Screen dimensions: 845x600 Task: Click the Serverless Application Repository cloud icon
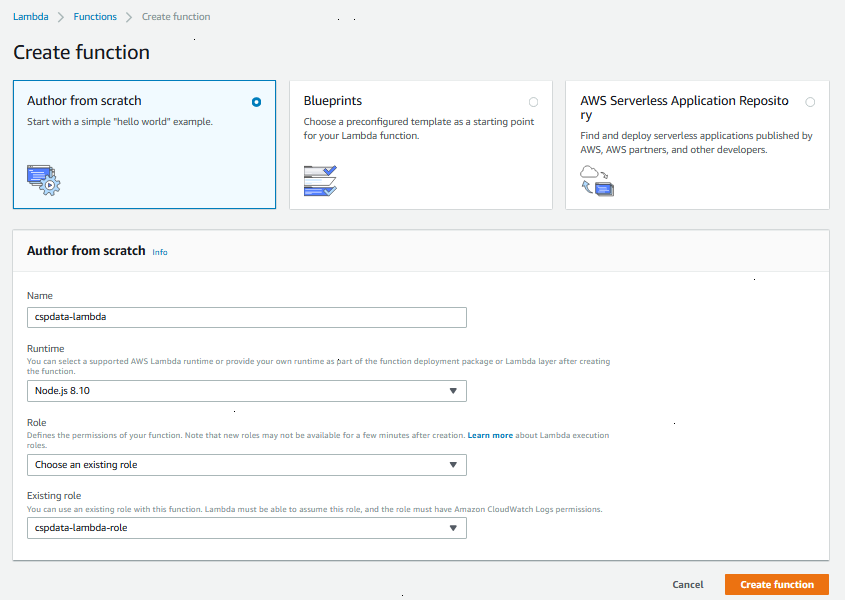597,181
